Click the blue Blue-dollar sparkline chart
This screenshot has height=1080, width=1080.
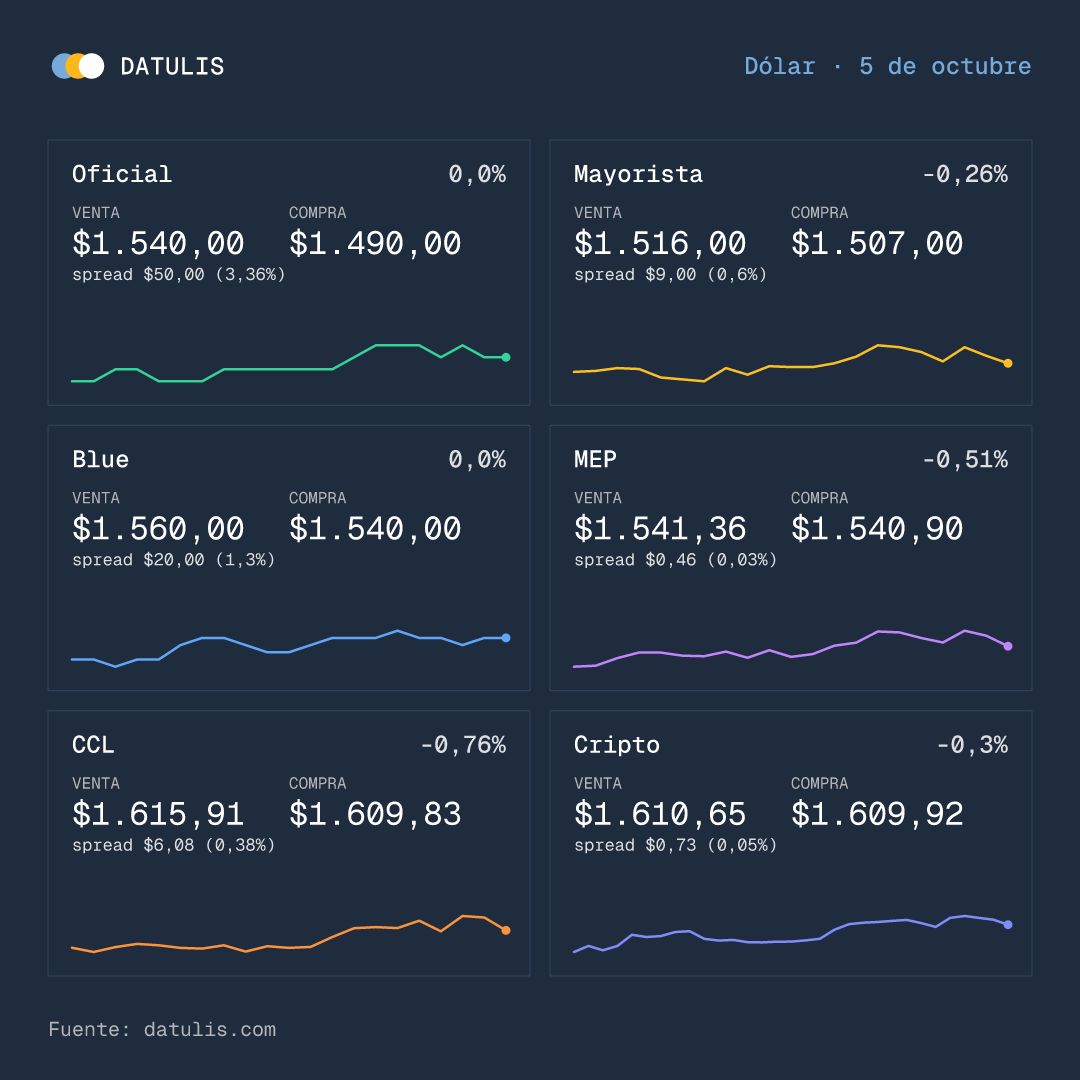coord(289,648)
